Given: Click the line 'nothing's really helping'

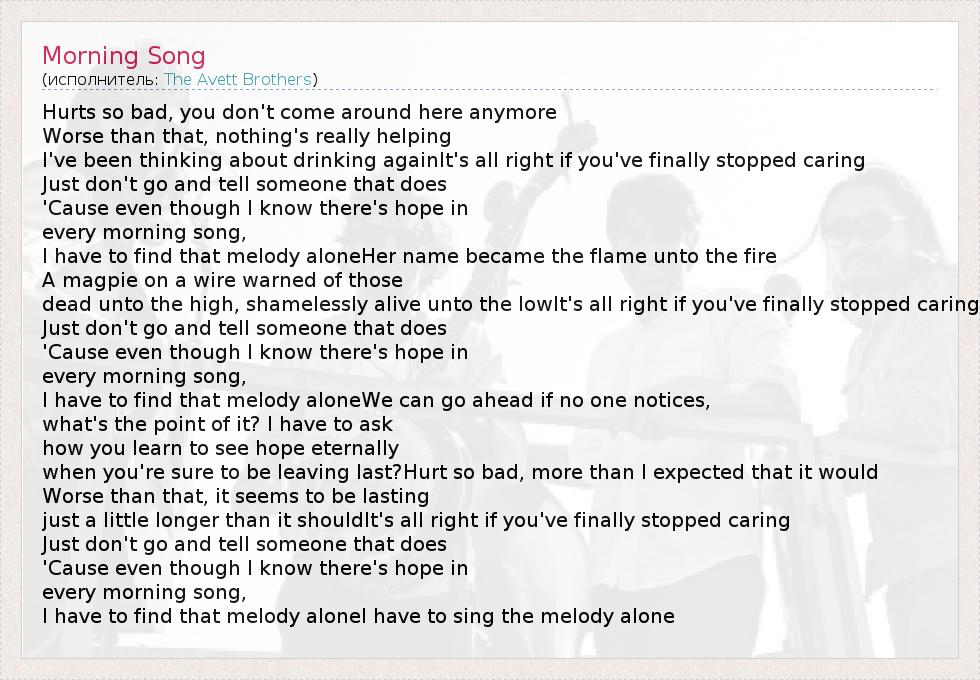Looking at the screenshot, I should click(x=247, y=136).
